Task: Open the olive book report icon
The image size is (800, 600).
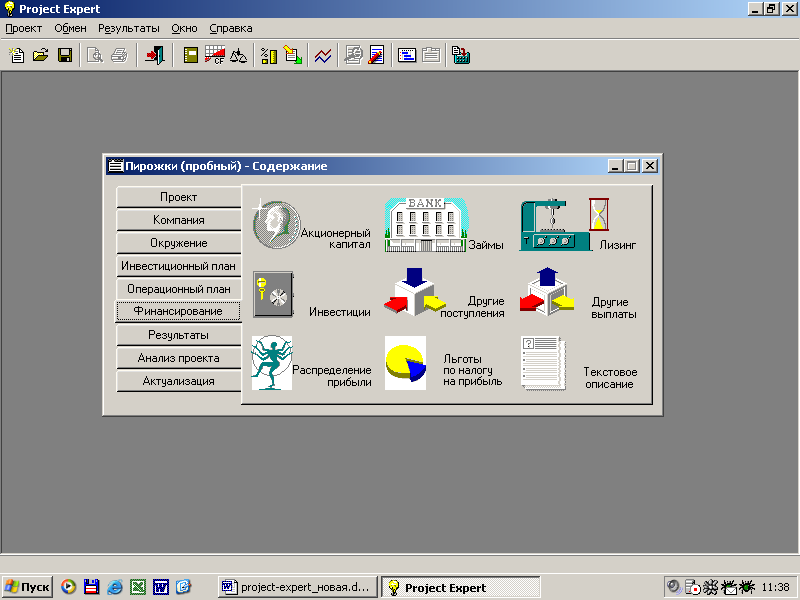Action: point(190,55)
